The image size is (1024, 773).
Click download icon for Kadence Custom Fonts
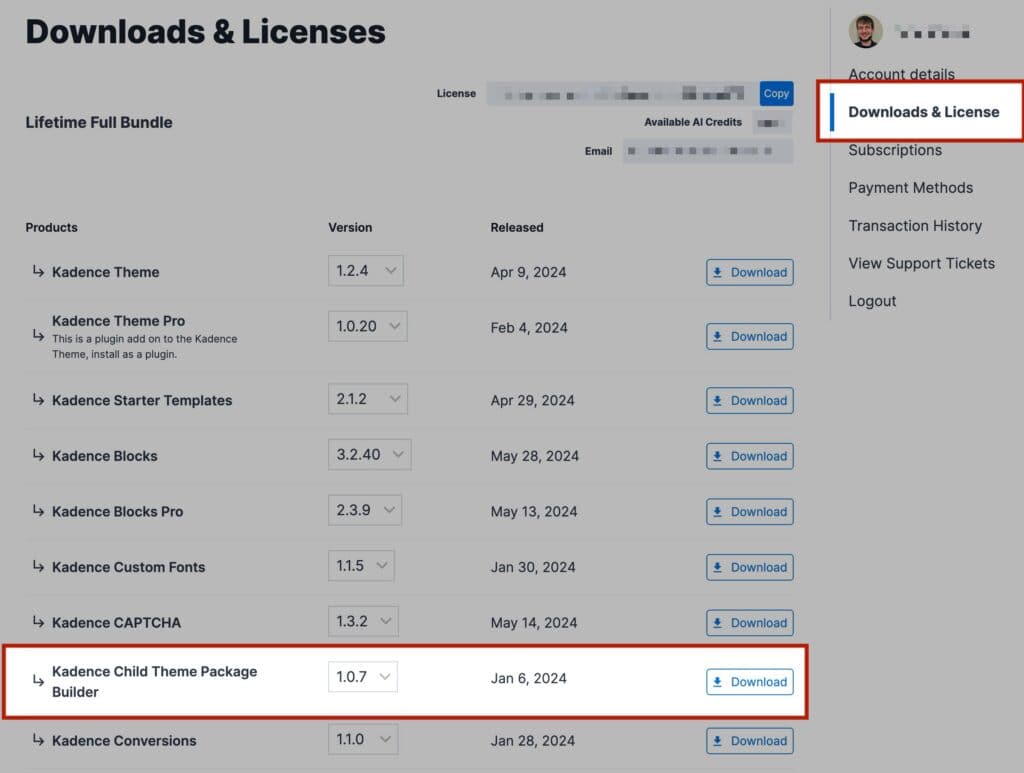pyautogui.click(x=718, y=567)
